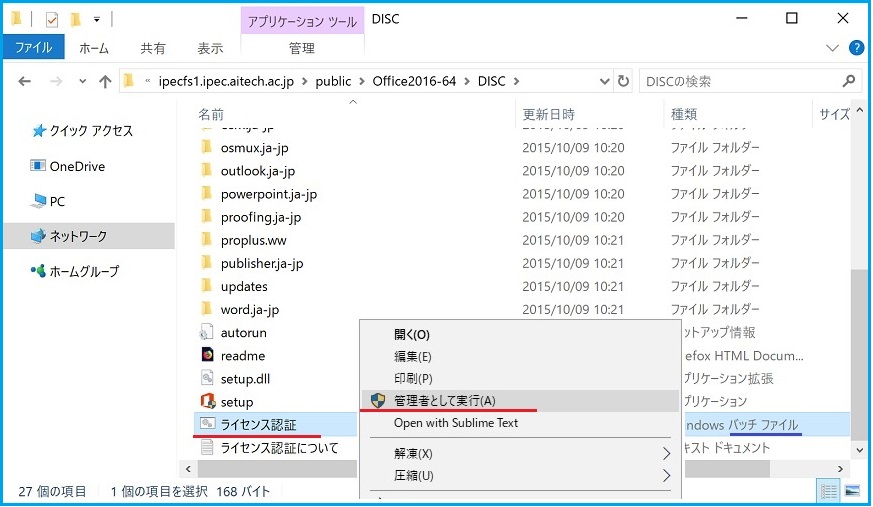Select the readme HTML file icon
This screenshot has width=873, height=507.
point(207,355)
